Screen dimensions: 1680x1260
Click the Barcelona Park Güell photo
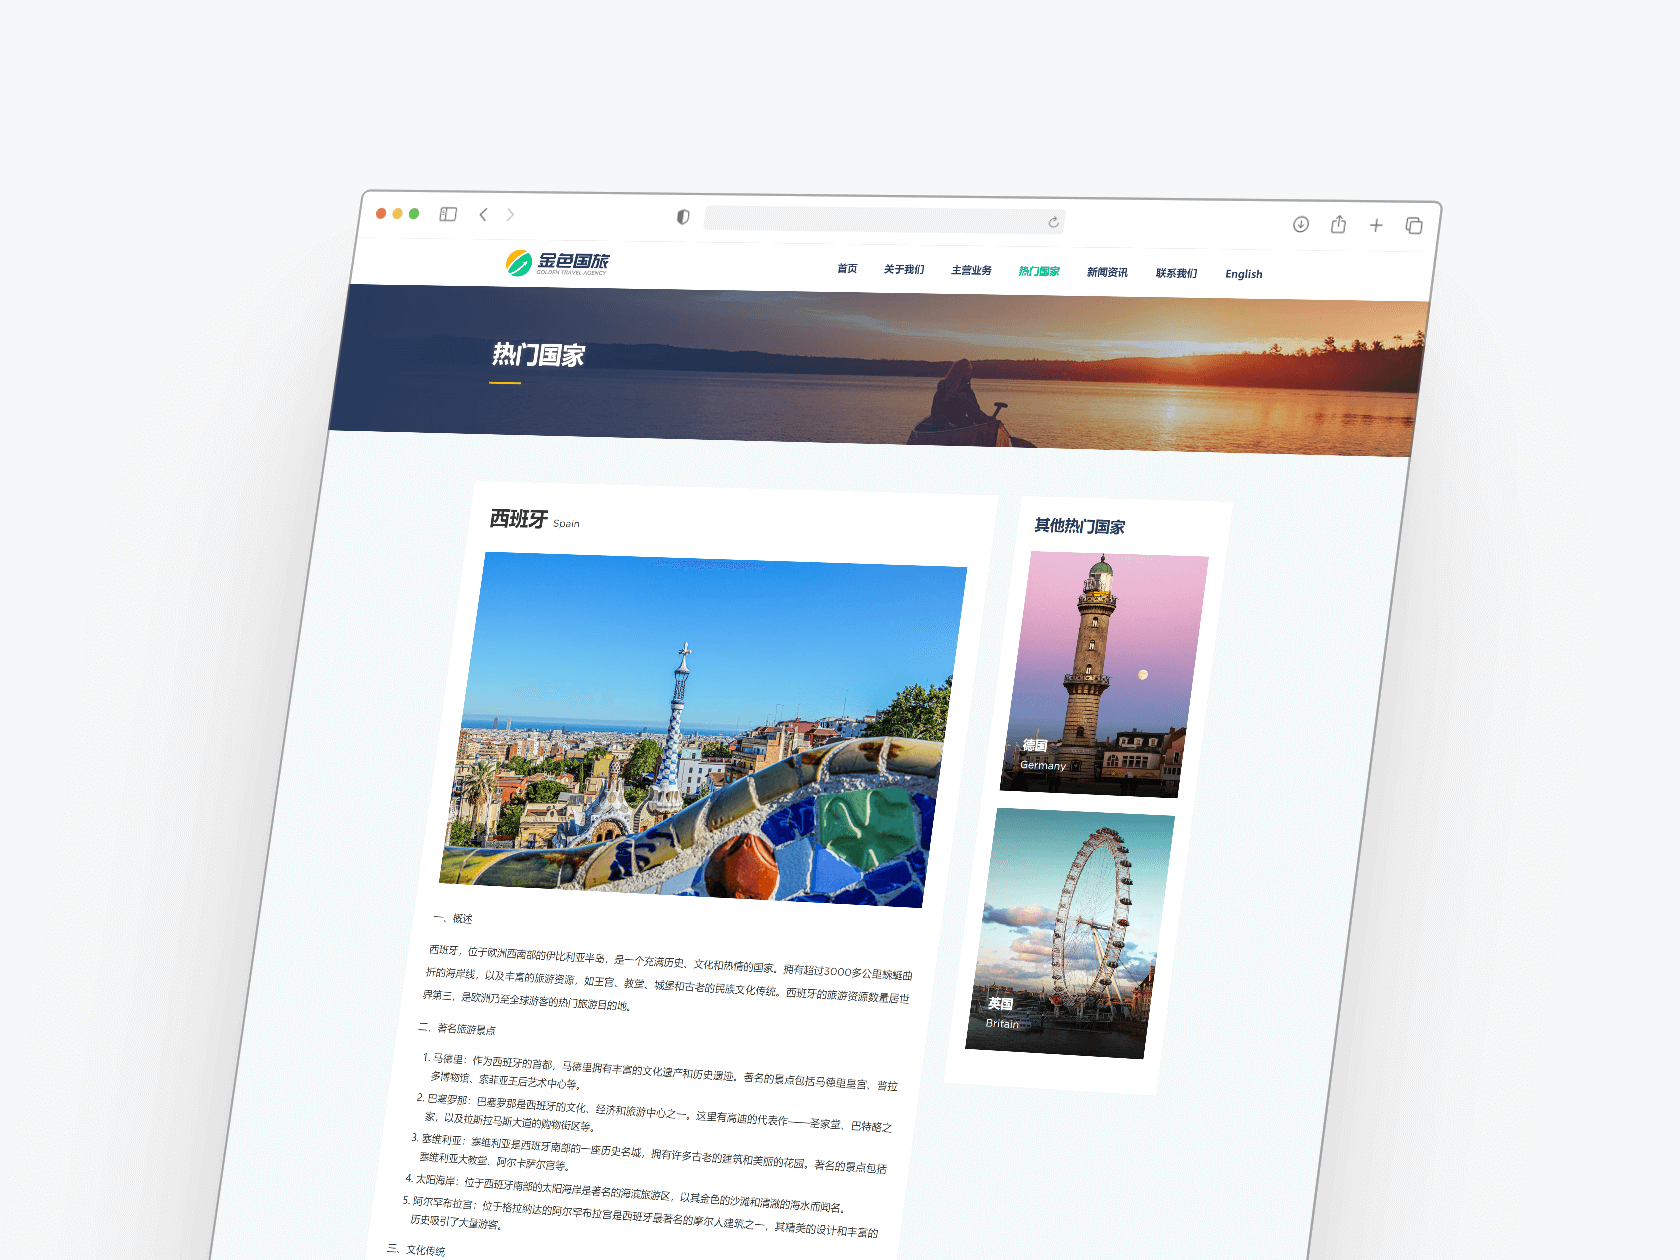click(703, 730)
